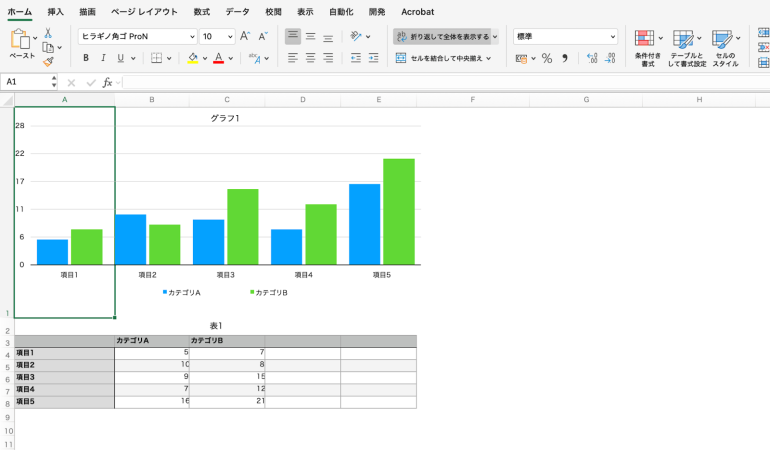This screenshot has height=450, width=770.
Task: Click the カテゴリA header cell in table
Action: pyautogui.click(x=152, y=340)
